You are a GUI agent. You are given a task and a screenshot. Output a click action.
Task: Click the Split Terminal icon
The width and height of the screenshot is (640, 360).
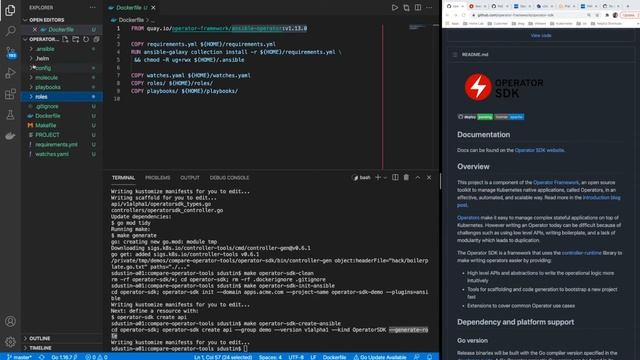coord(395,178)
